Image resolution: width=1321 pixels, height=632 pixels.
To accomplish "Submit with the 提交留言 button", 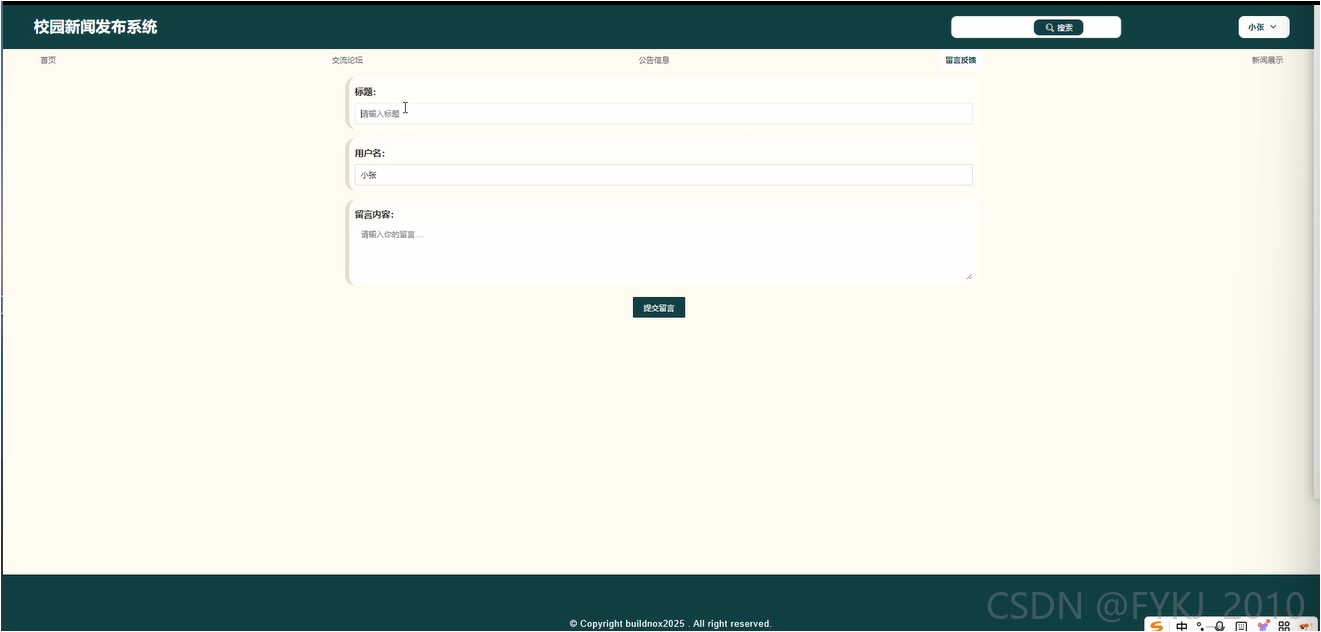I will pos(659,308).
